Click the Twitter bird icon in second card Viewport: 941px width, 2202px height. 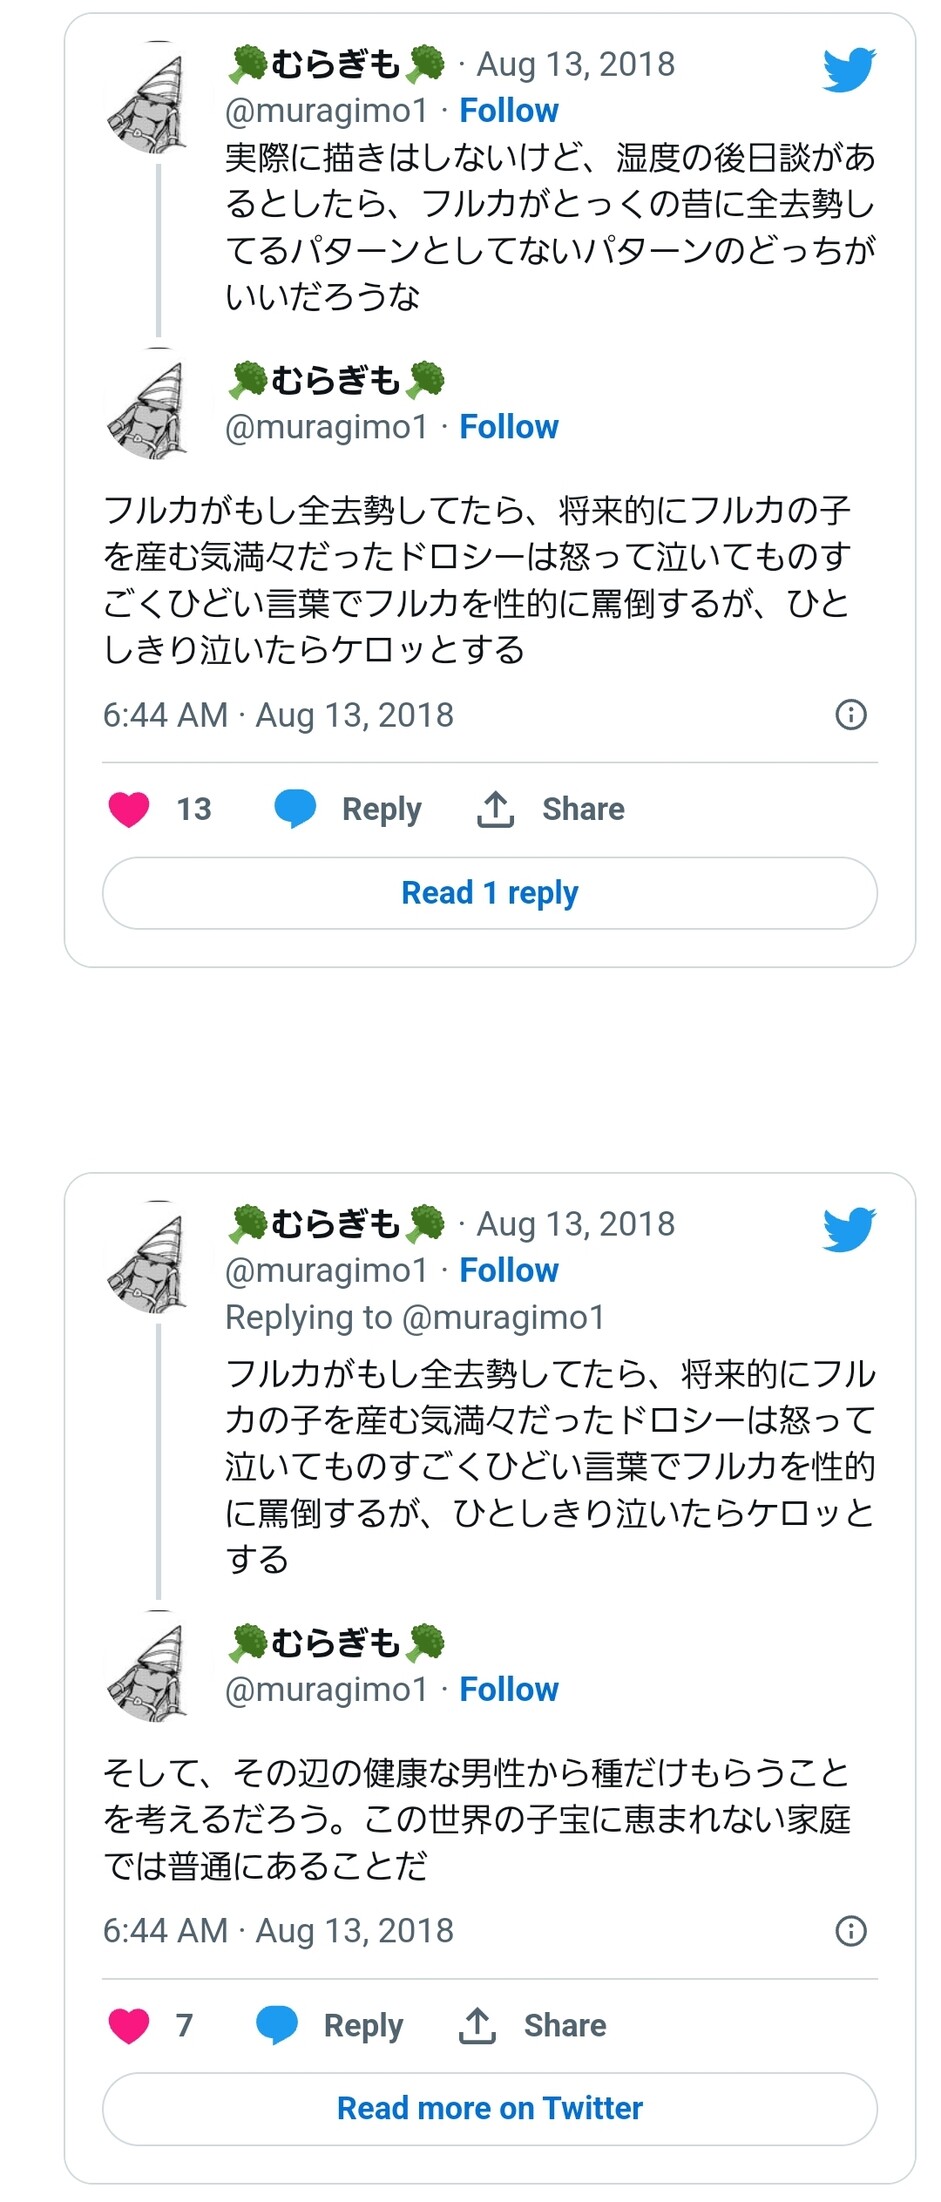pyautogui.click(x=849, y=1229)
